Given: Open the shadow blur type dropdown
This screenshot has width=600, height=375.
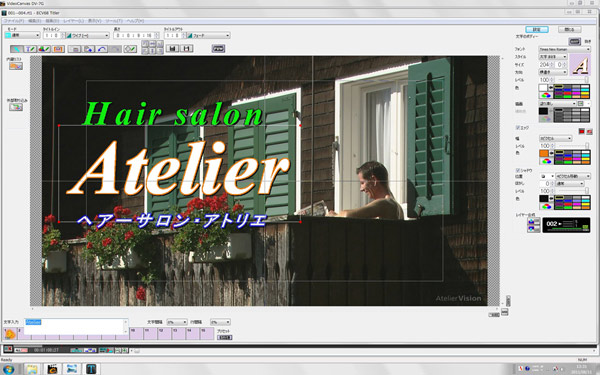Looking at the screenshot, I should tap(570, 184).
